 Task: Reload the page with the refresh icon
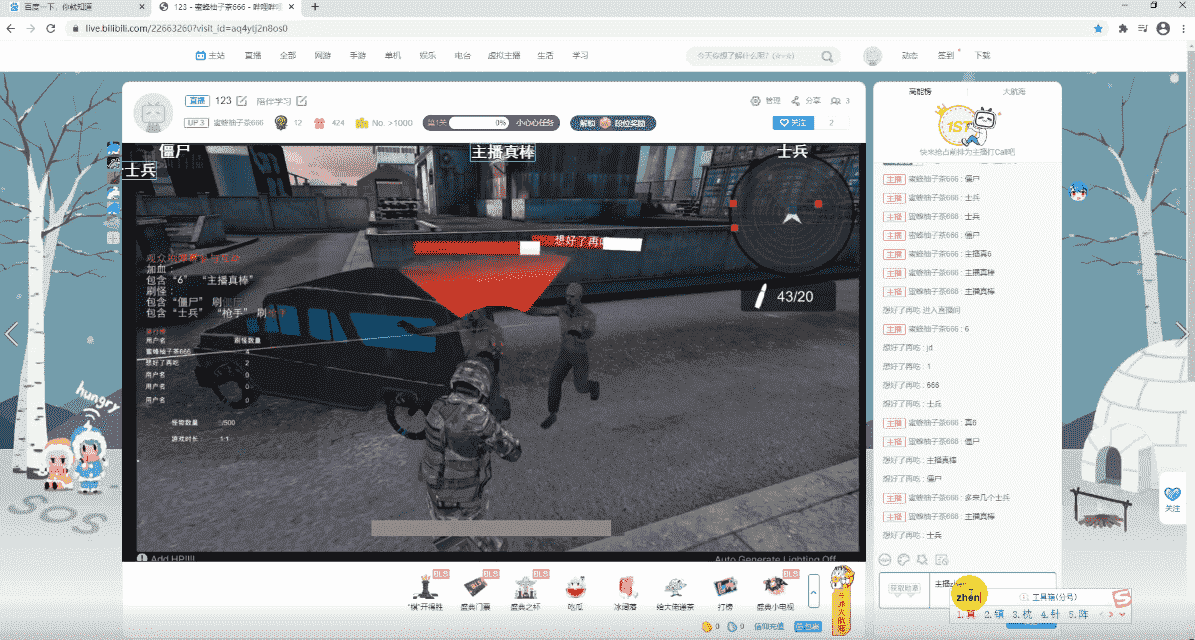pos(50,28)
